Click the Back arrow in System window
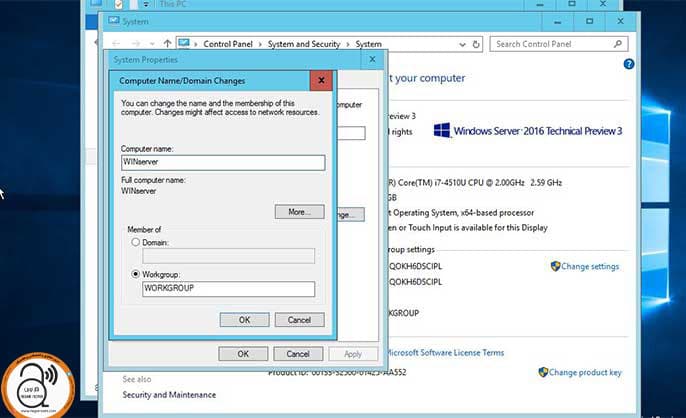The height and width of the screenshot is (418, 686). tap(116, 43)
